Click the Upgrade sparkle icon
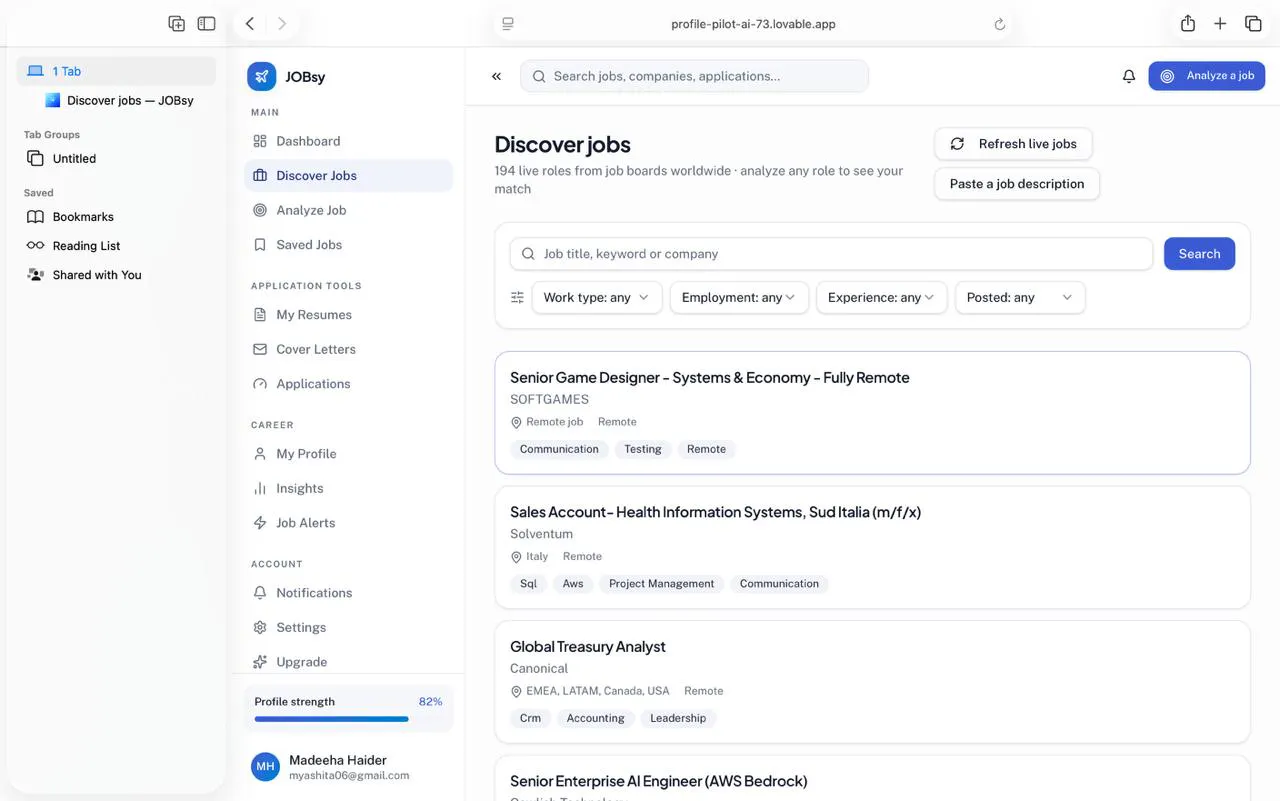This screenshot has width=1280, height=801. (260, 662)
